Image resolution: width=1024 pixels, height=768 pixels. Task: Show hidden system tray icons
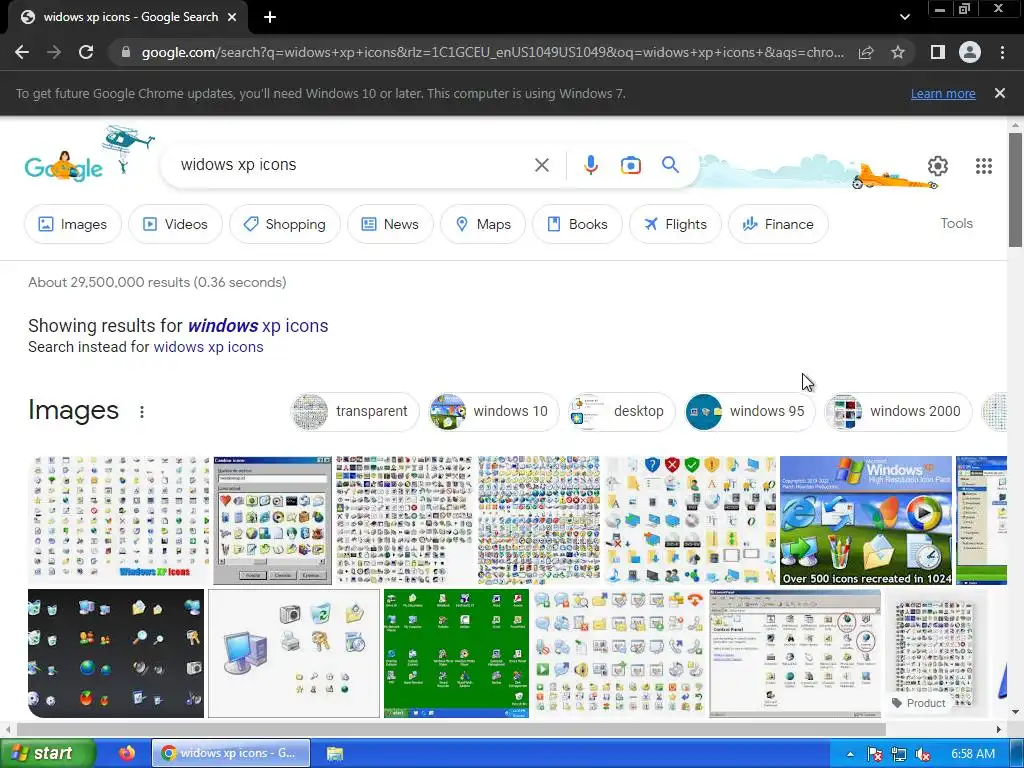coord(850,754)
